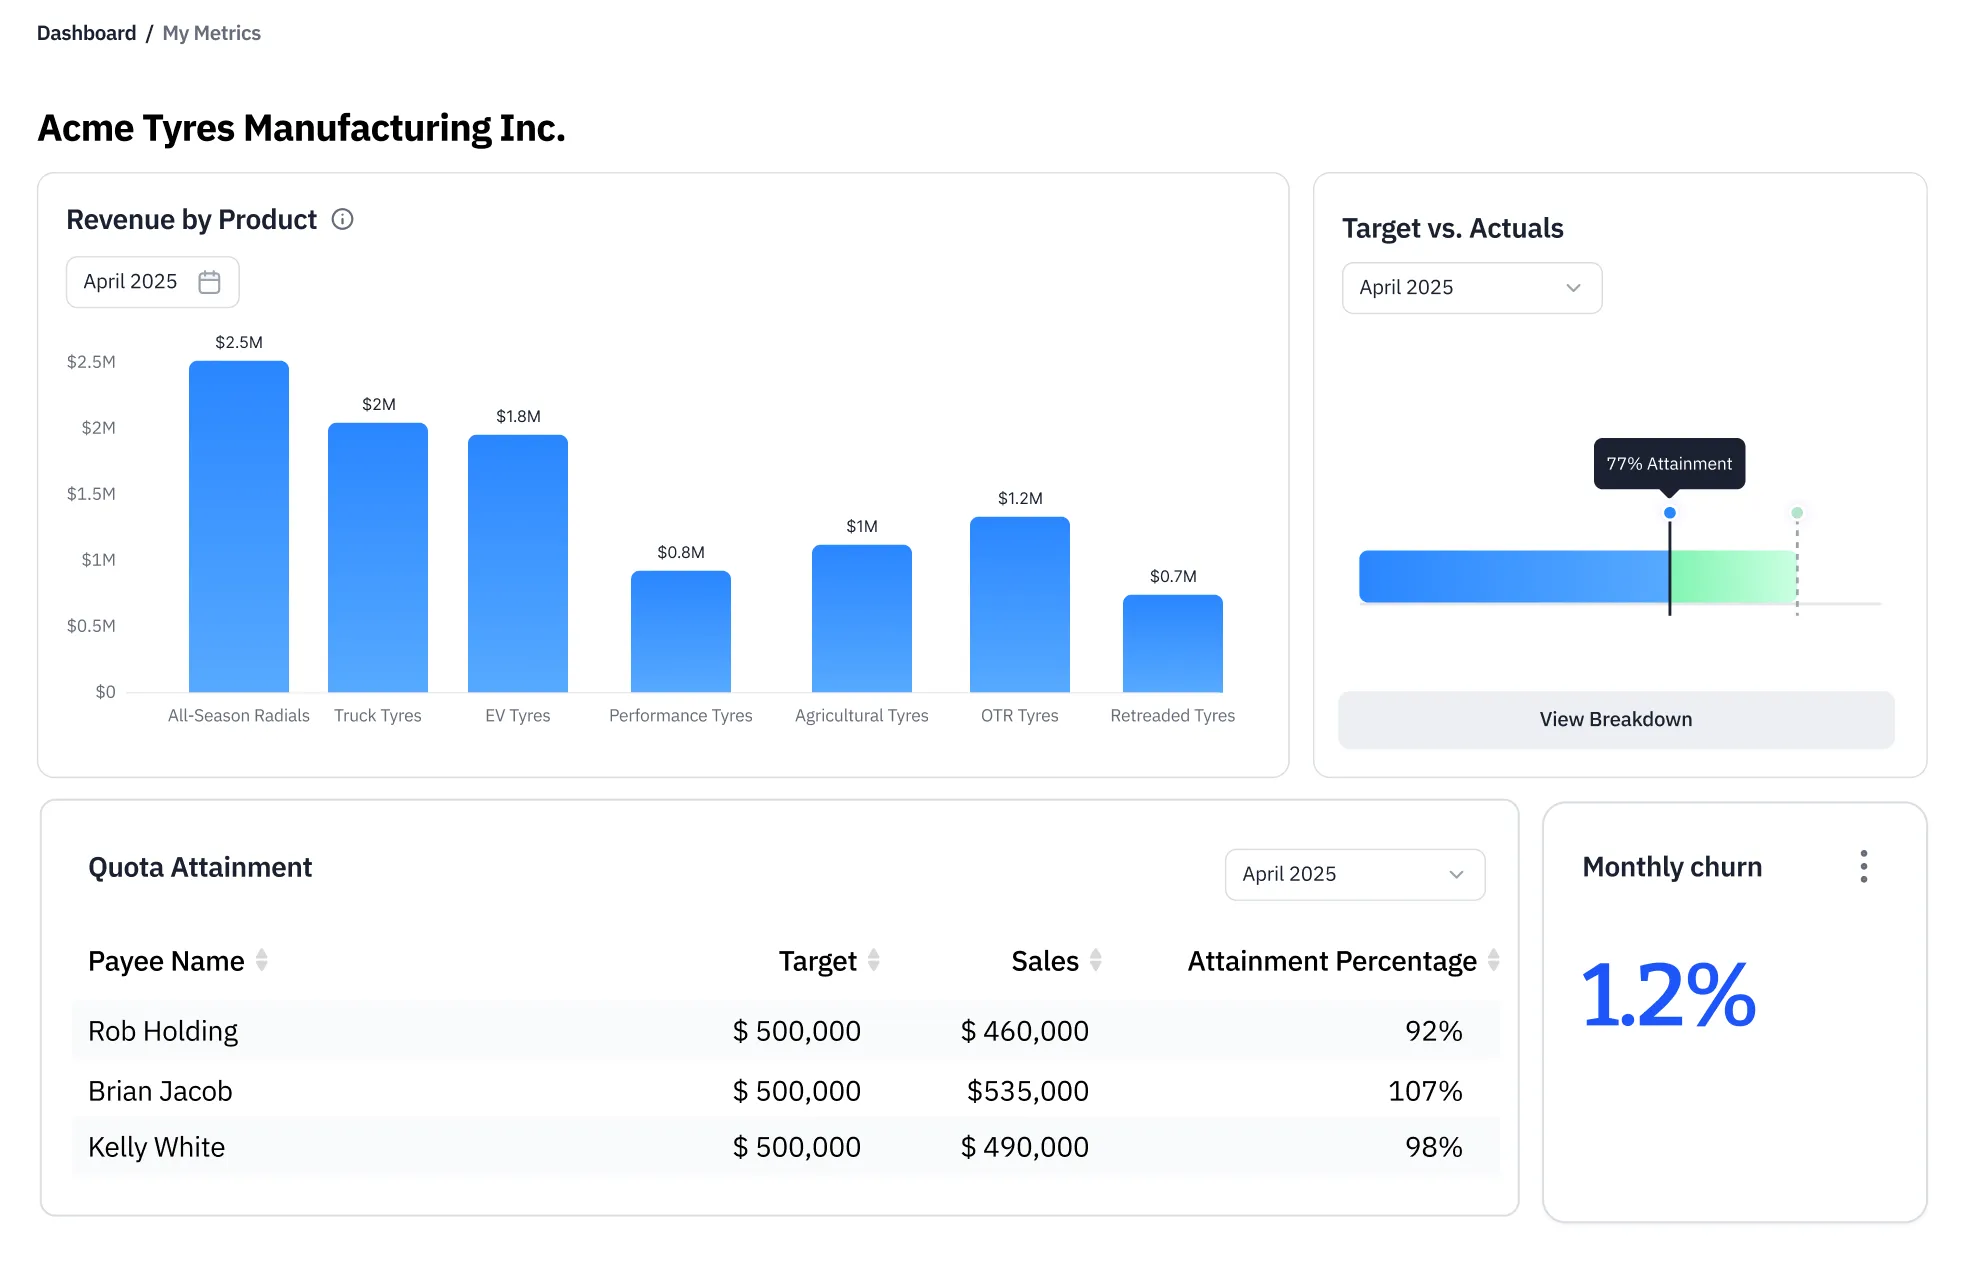The width and height of the screenshot is (1964, 1266).
Task: Click the Acme Tyres Manufacturing Inc. heading
Action: click(x=301, y=128)
